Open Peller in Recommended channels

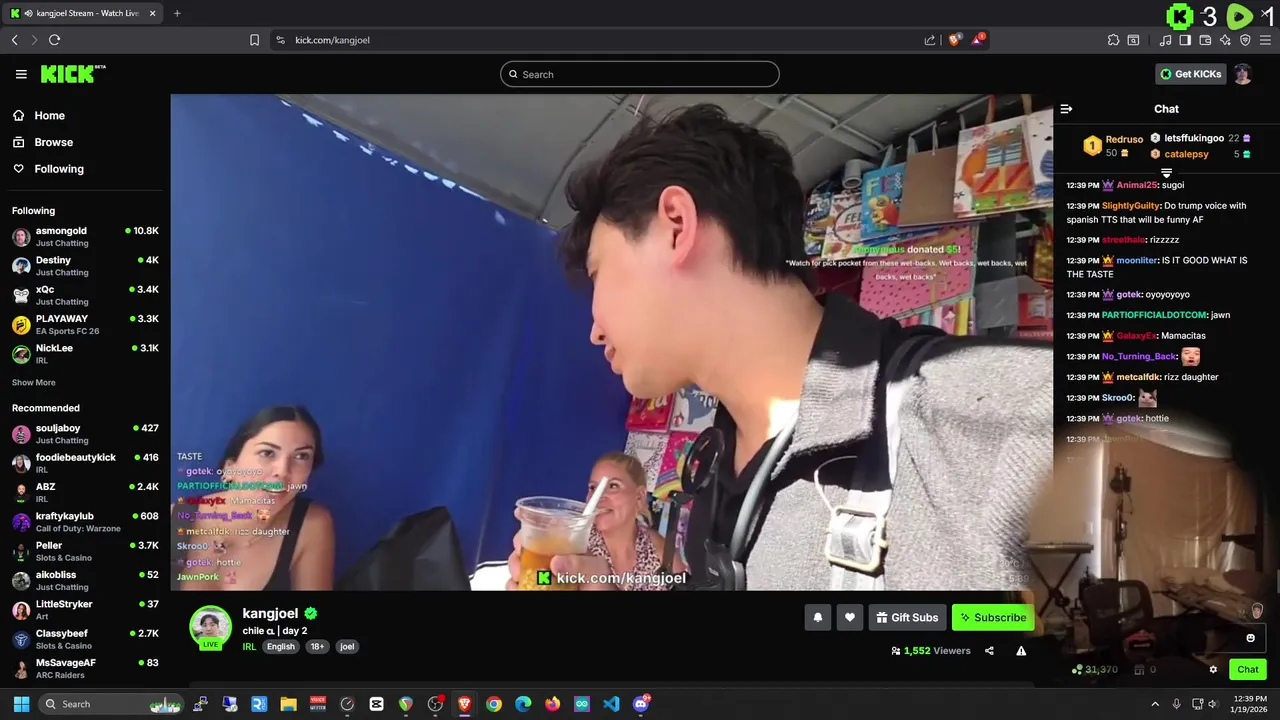85,551
